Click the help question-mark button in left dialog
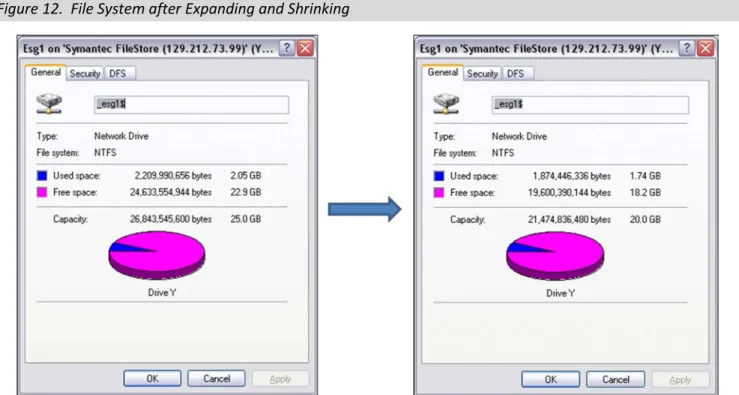Viewport: 739px width, 395px height. [x=287, y=48]
